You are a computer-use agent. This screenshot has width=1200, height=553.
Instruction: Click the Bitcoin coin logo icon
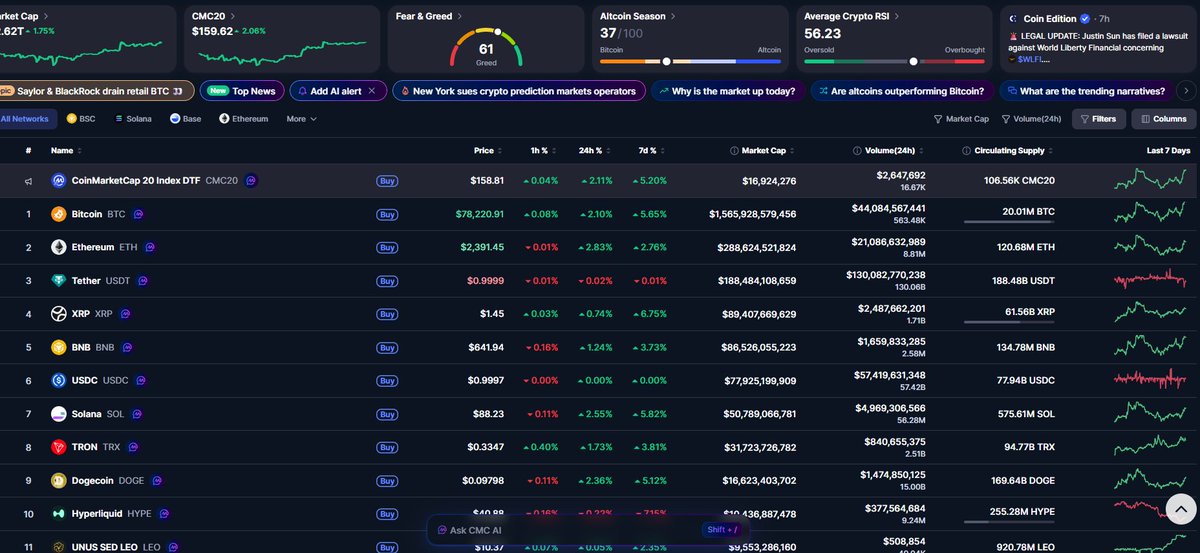coord(58,214)
